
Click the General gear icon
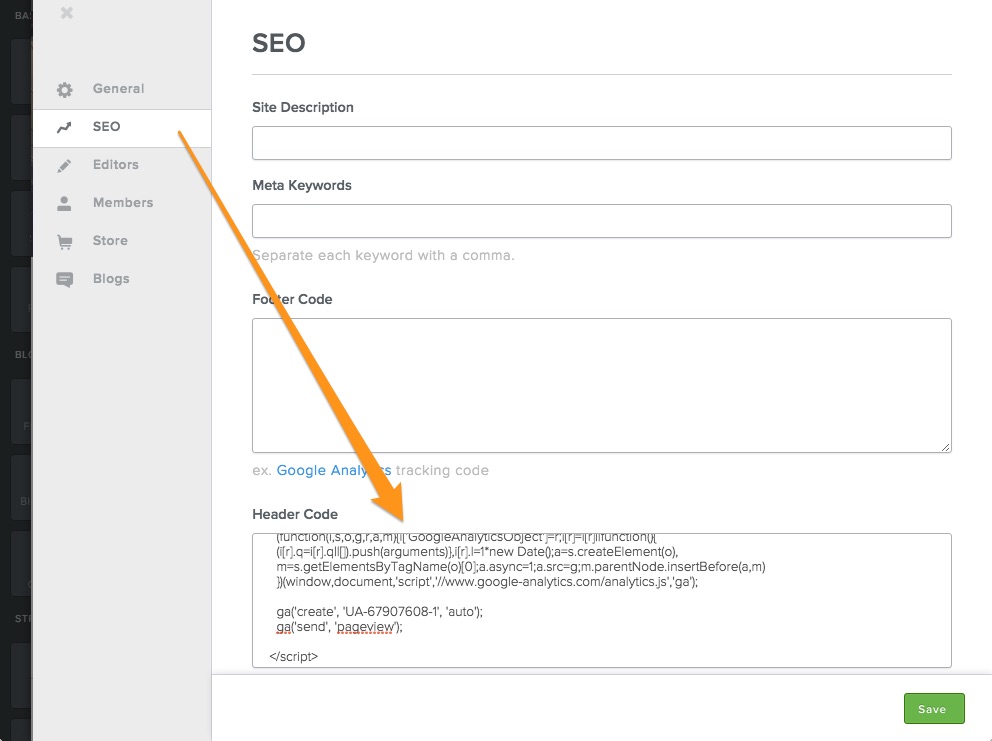coord(65,89)
